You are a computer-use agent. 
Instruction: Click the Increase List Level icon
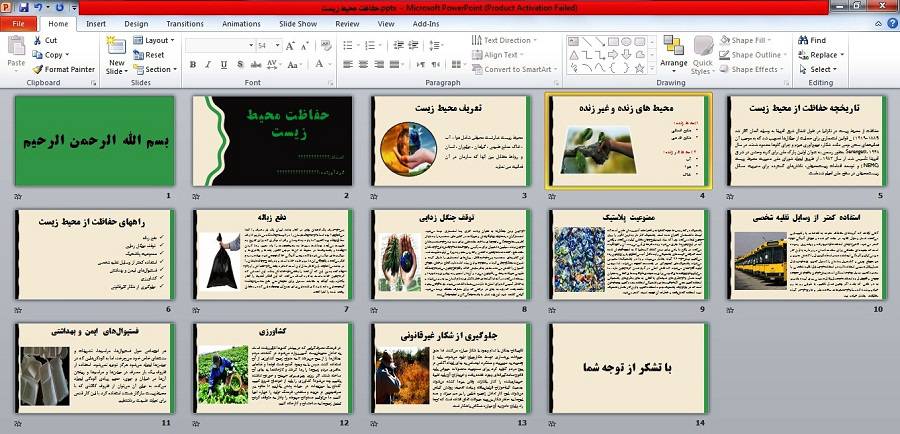click(414, 45)
